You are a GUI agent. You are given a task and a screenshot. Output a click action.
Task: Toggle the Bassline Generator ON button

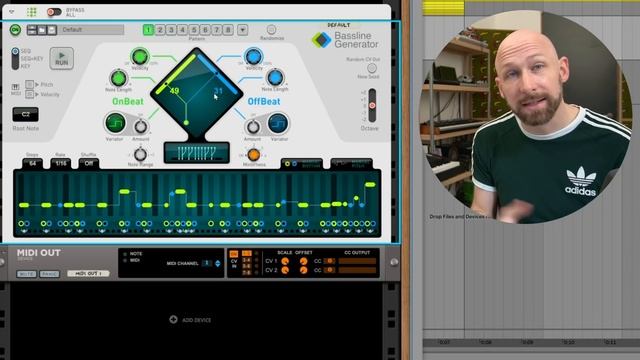(15, 30)
